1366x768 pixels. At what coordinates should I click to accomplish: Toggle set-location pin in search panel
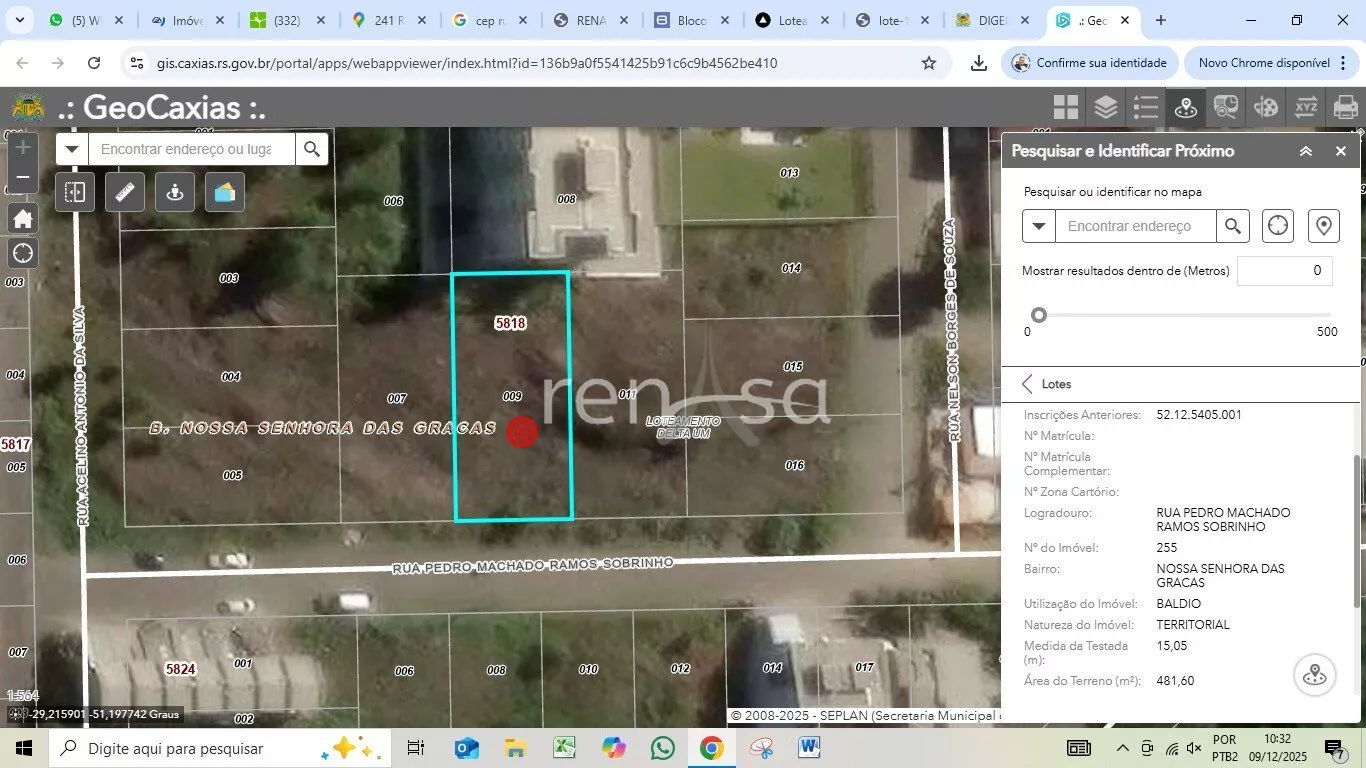[1324, 226]
